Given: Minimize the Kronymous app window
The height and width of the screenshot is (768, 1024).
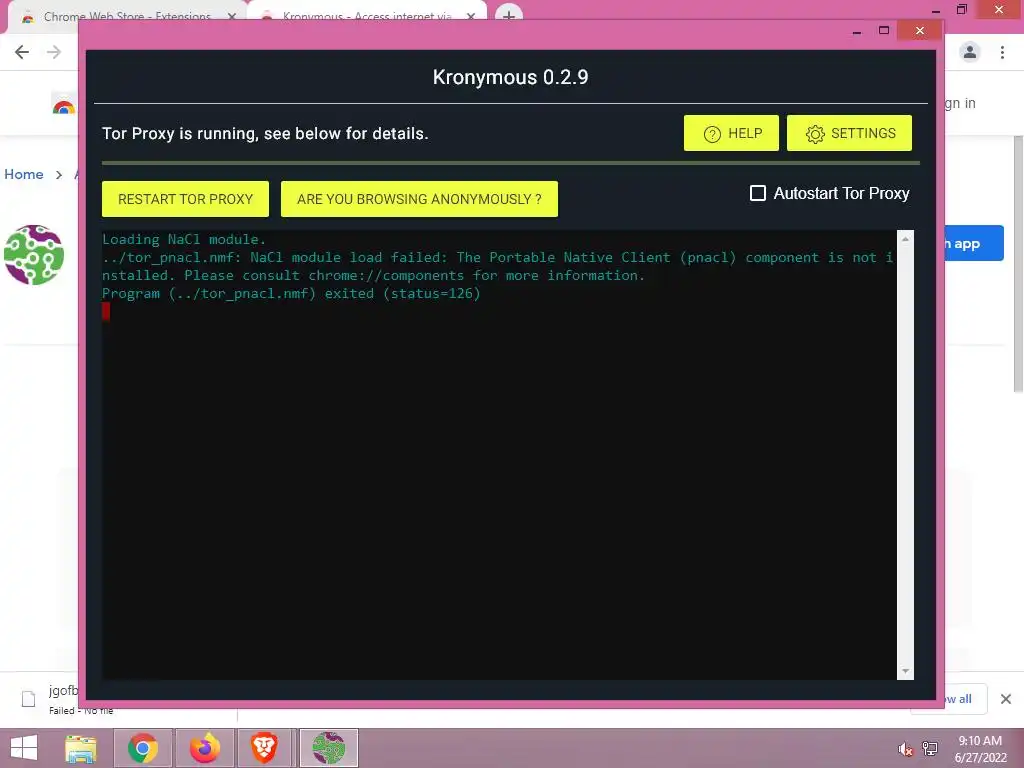Looking at the screenshot, I should [x=857, y=31].
